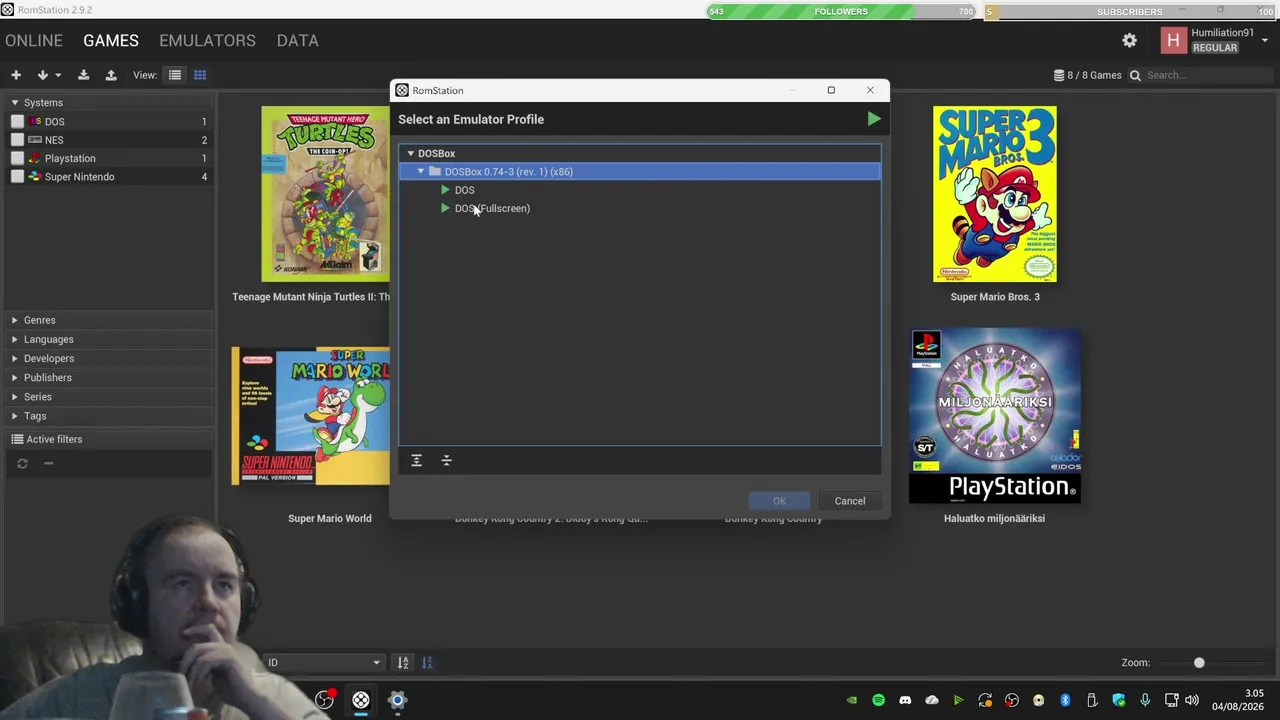Sort games descending Z to A
1280x720 pixels.
point(428,662)
